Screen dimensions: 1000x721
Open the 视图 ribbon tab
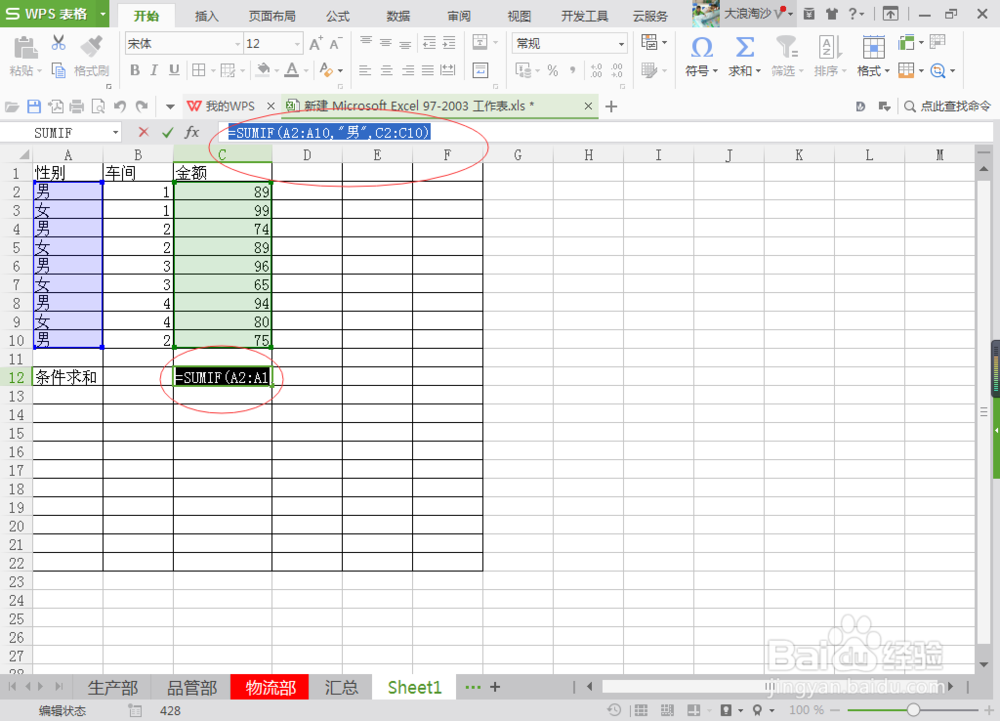(x=519, y=16)
